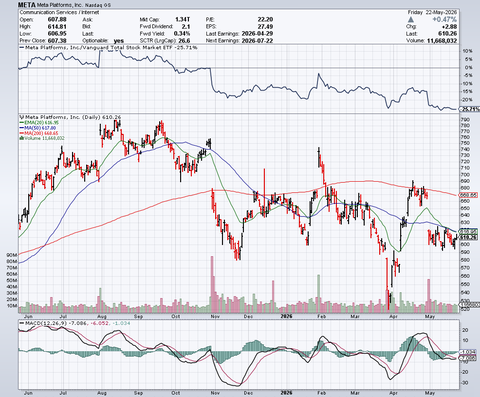
Task: Click the Aug label on the price chart's time axis
Action: pyautogui.click(x=102, y=316)
